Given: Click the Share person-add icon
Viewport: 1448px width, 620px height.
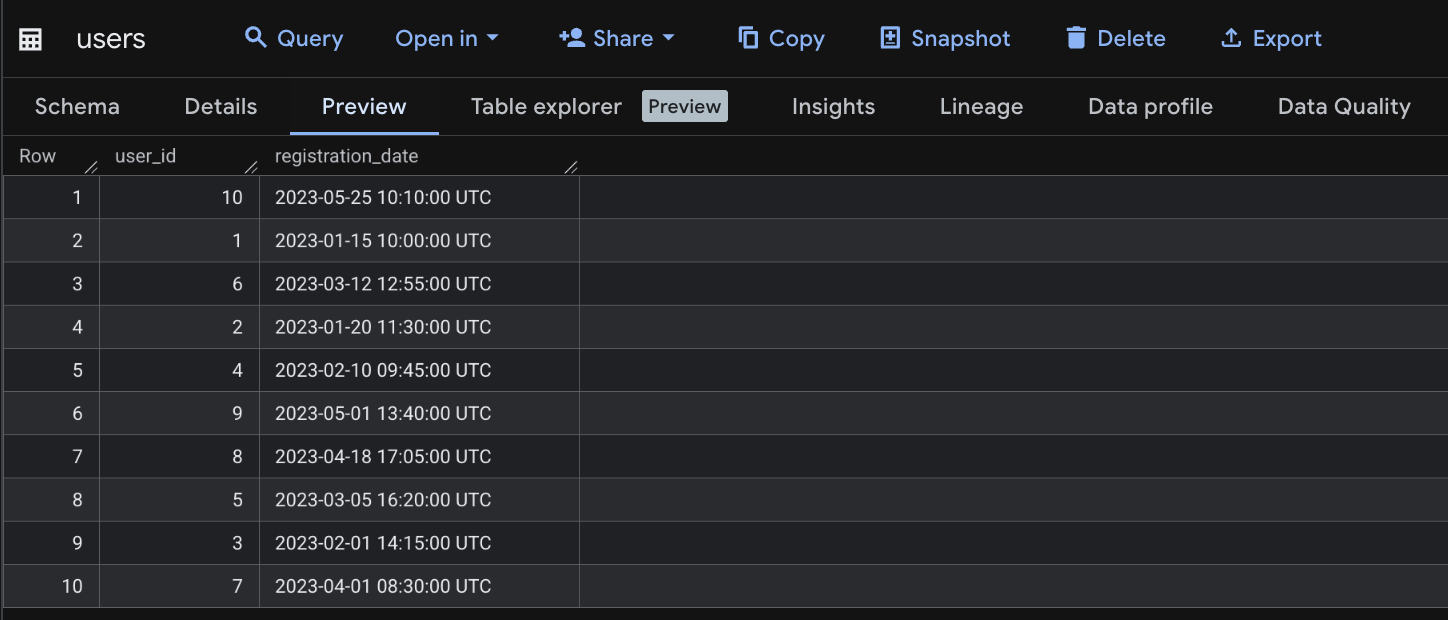Looking at the screenshot, I should click(572, 38).
